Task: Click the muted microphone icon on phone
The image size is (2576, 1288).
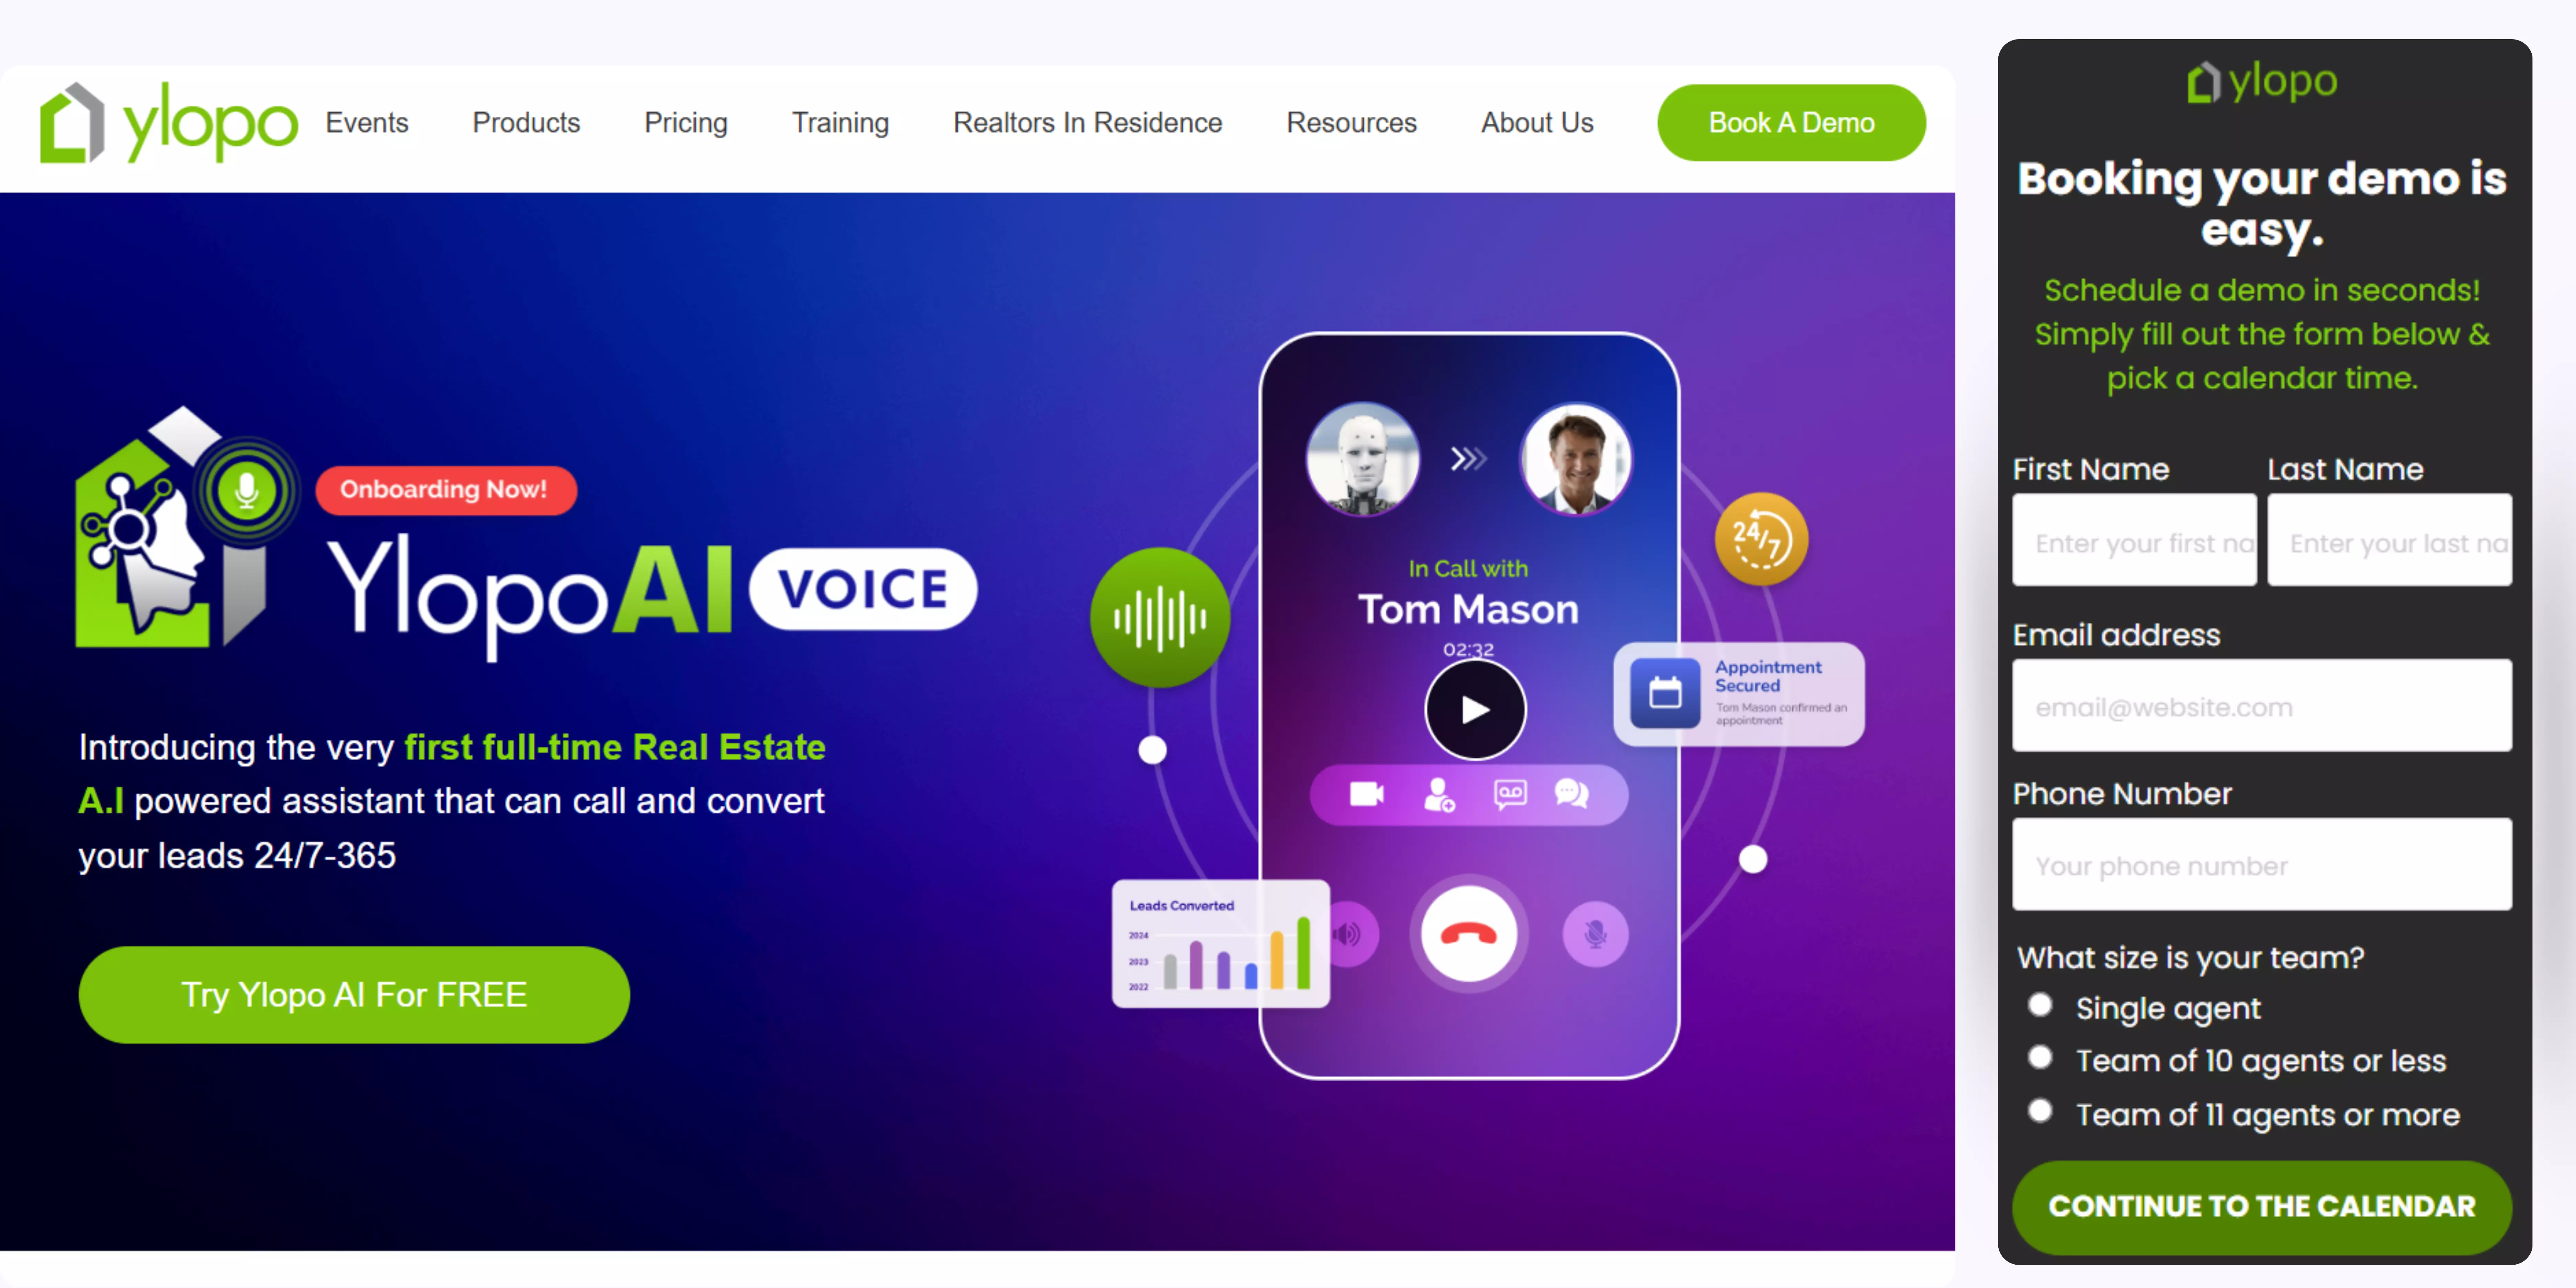Action: 1596,934
